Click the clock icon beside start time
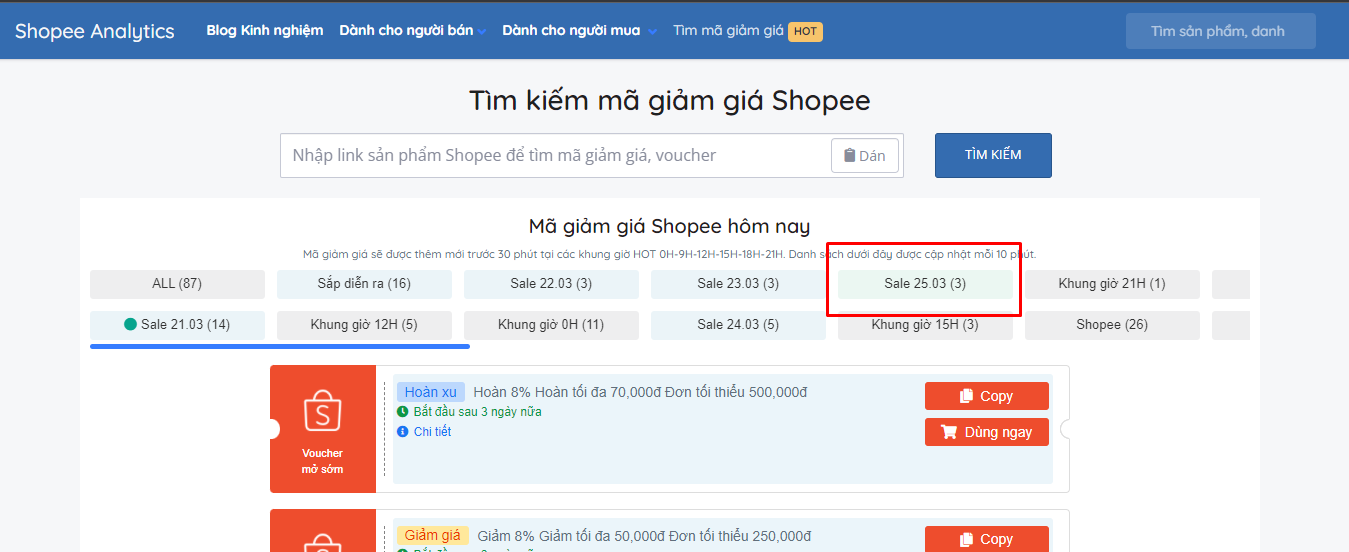This screenshot has height=552, width=1349. (x=403, y=412)
